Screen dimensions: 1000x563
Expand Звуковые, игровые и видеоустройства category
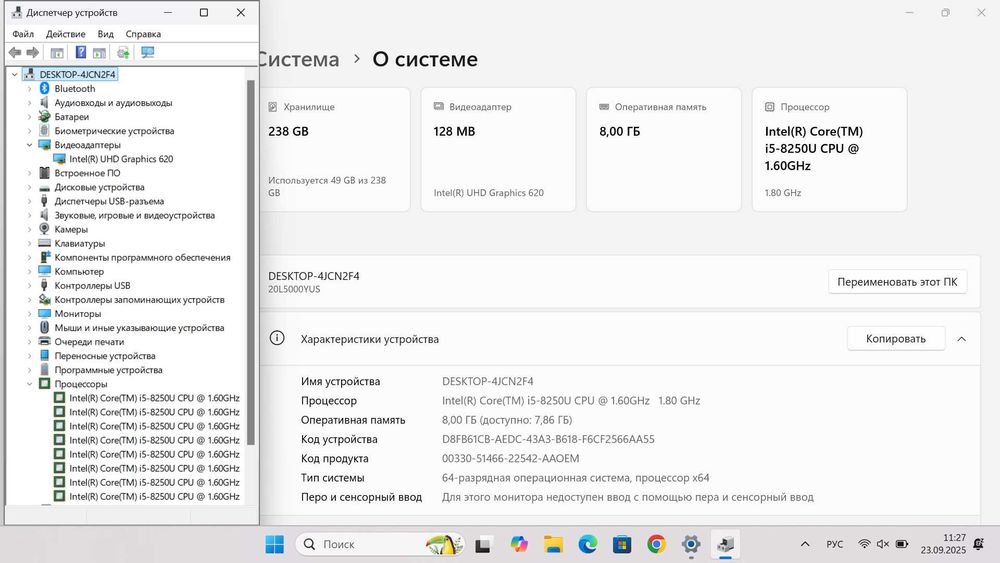[29, 215]
